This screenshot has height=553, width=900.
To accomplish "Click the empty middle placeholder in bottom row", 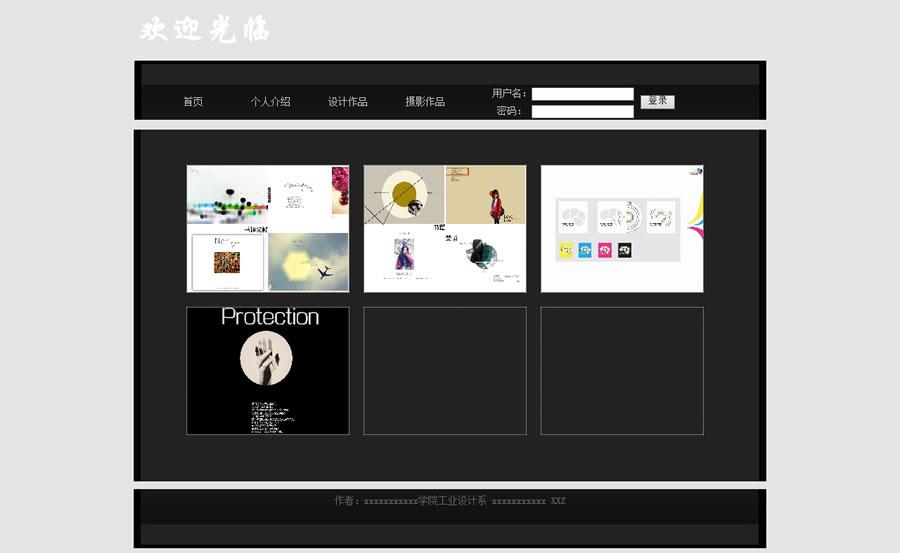I will tap(444, 370).
